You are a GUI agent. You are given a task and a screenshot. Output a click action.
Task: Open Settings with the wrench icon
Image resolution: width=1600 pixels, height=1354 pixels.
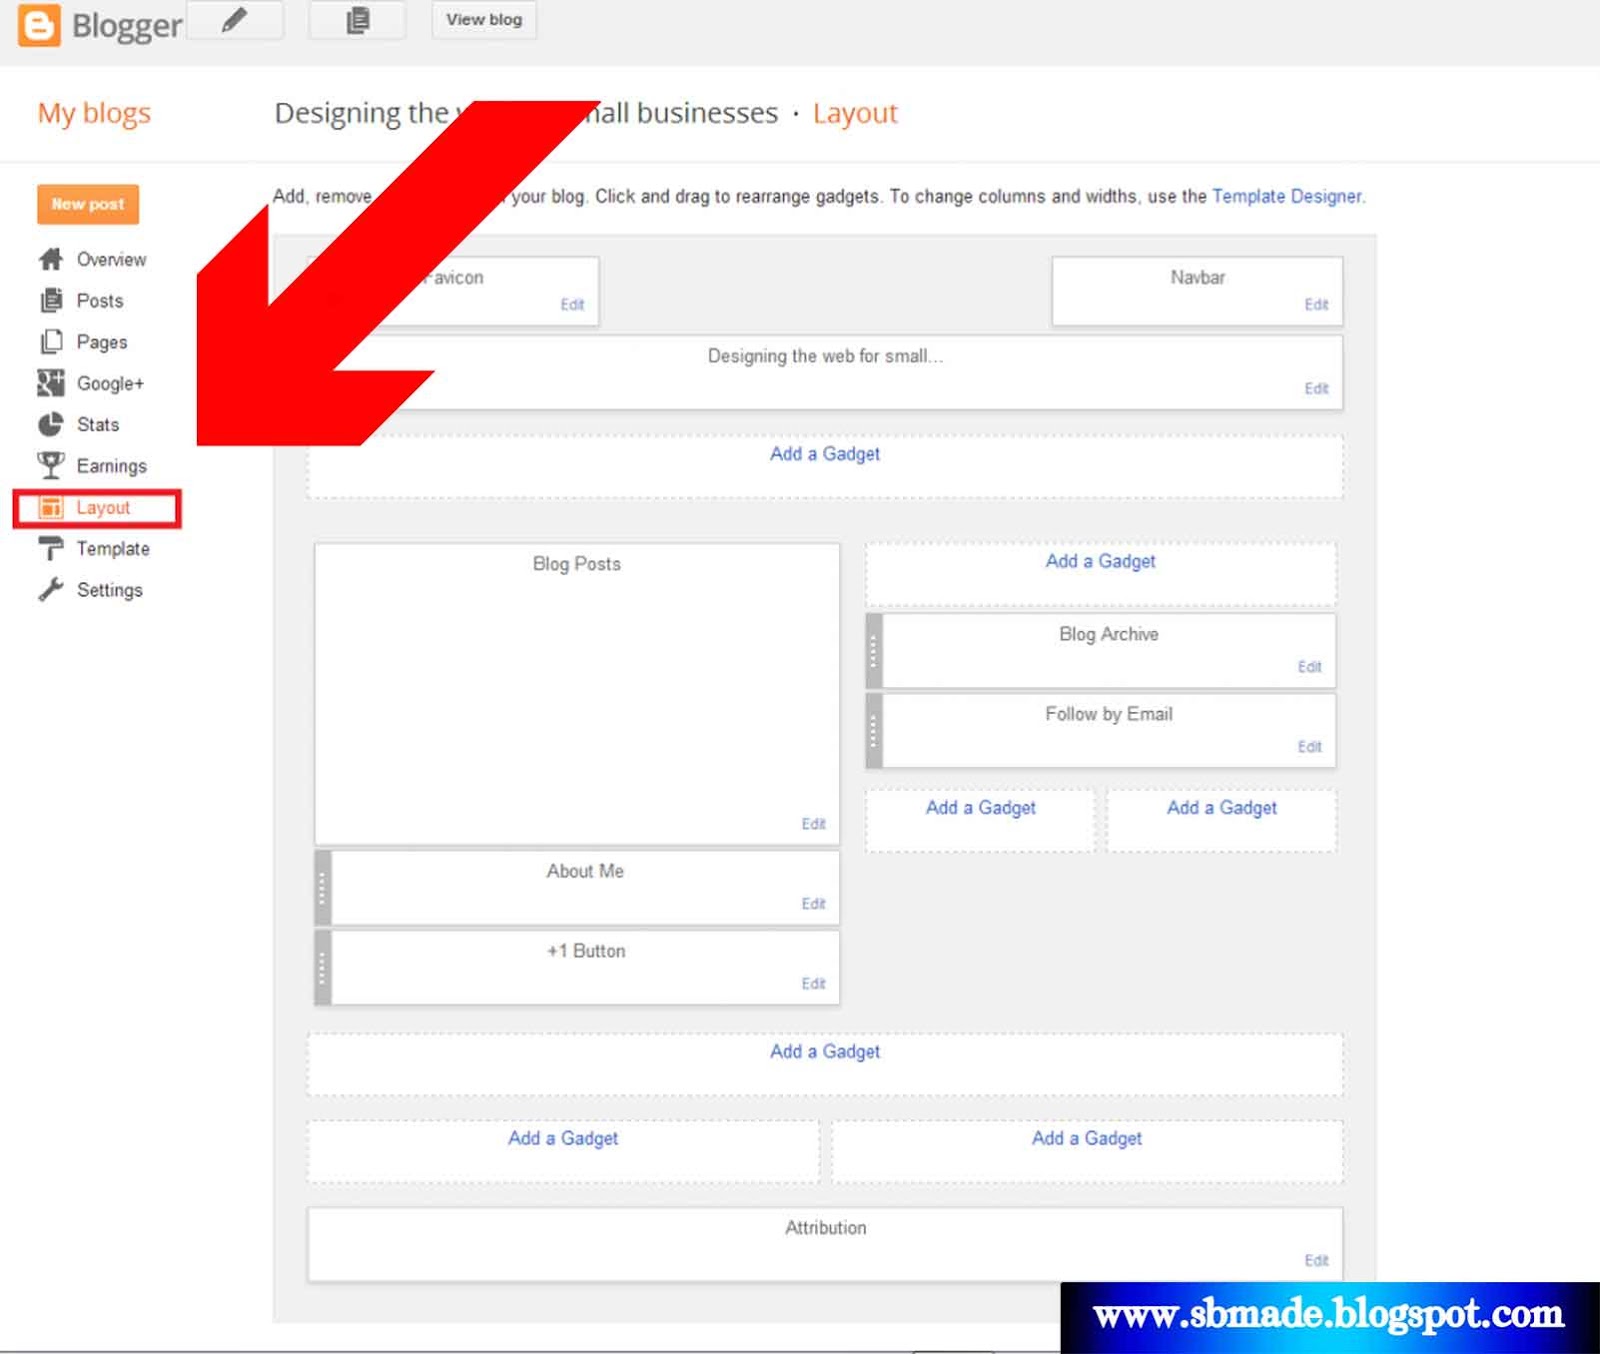pyautogui.click(x=51, y=590)
